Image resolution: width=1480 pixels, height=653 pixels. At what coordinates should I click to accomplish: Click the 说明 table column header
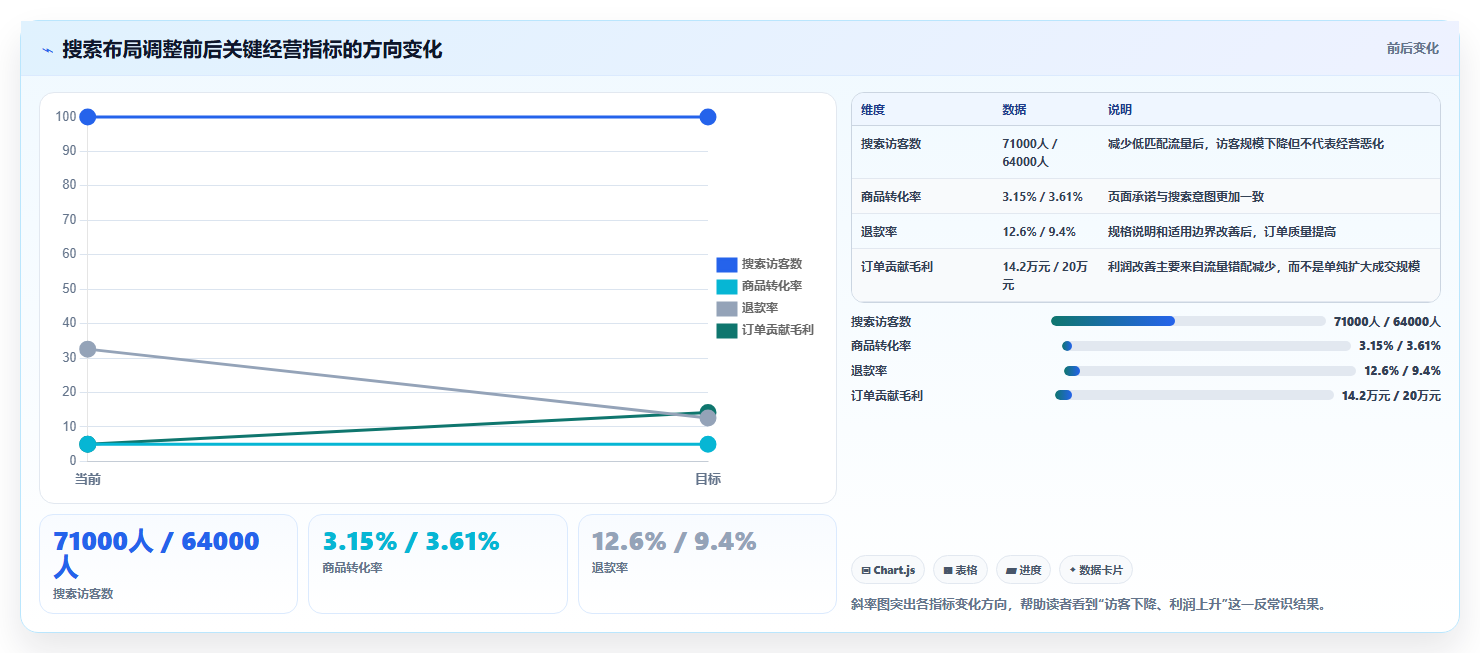point(1120,110)
